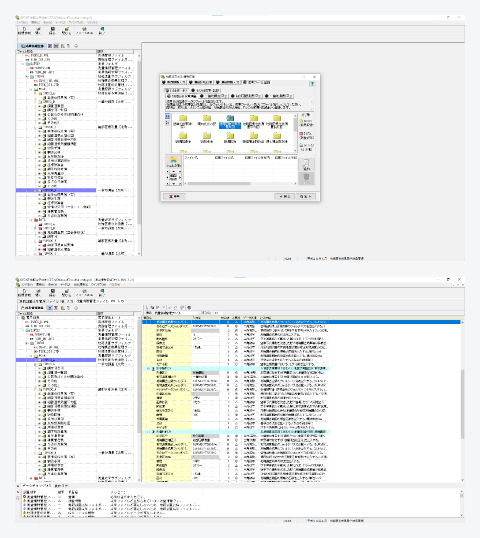Click the red X icon above top window tree

[x=56, y=46]
